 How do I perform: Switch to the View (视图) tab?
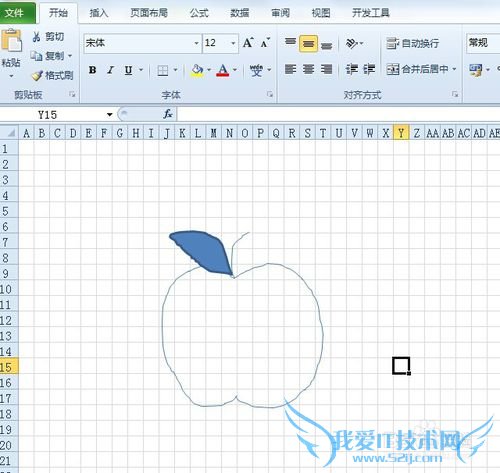[321, 13]
